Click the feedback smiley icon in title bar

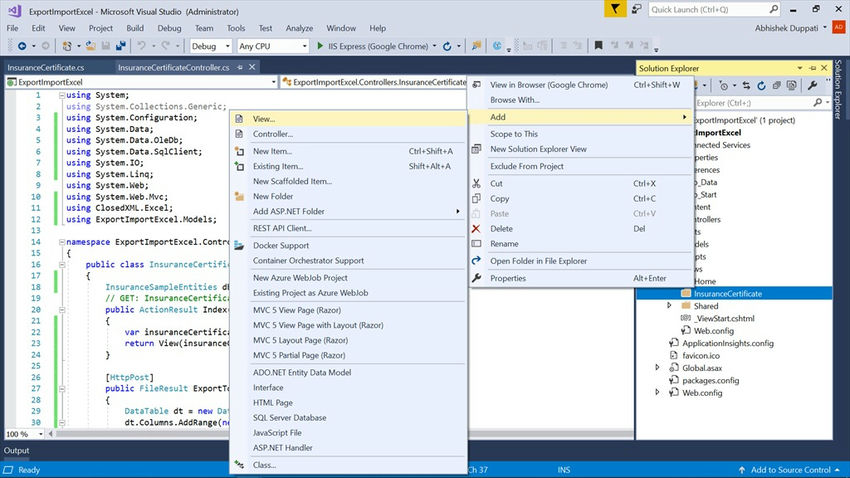point(639,9)
